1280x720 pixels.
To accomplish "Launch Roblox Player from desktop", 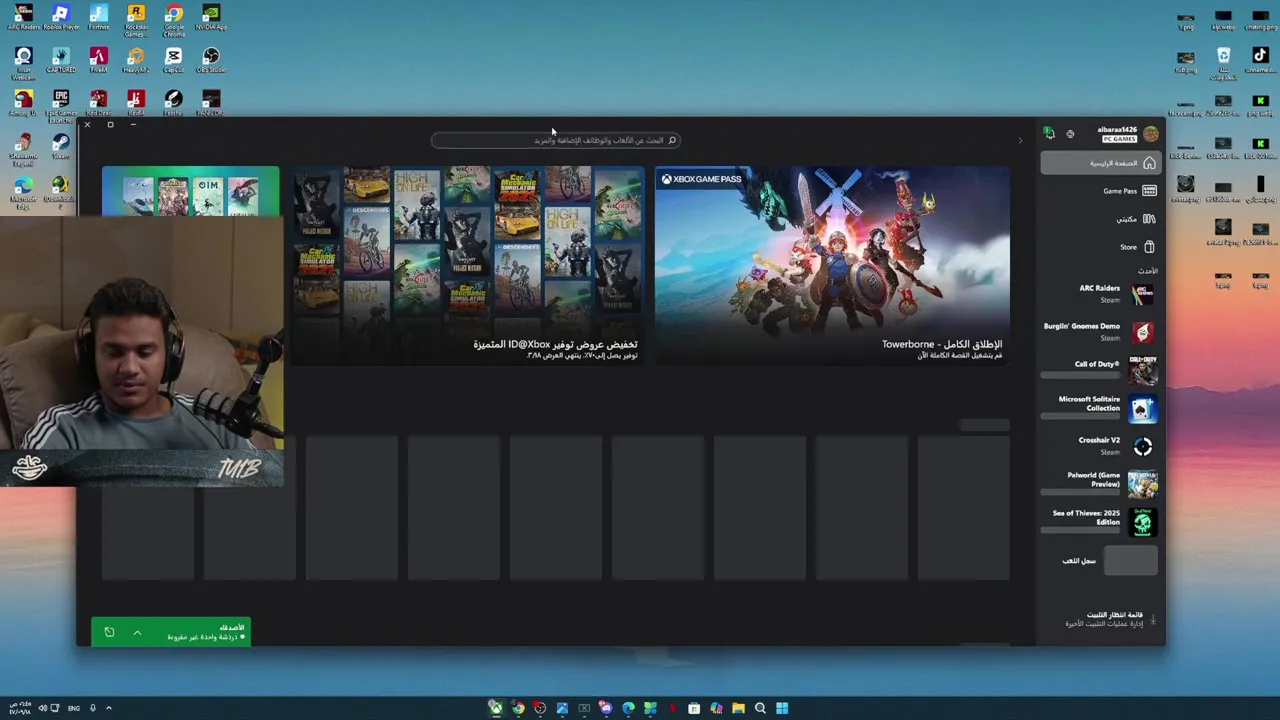I will (x=61, y=17).
